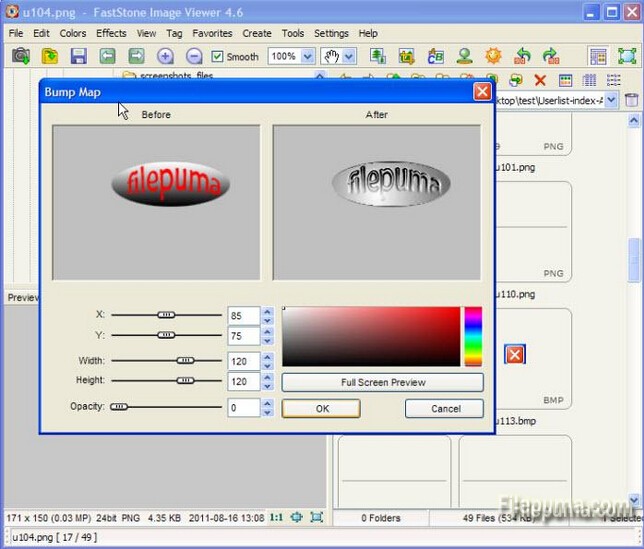Click the X value input field
The height and width of the screenshot is (549, 644).
point(243,315)
